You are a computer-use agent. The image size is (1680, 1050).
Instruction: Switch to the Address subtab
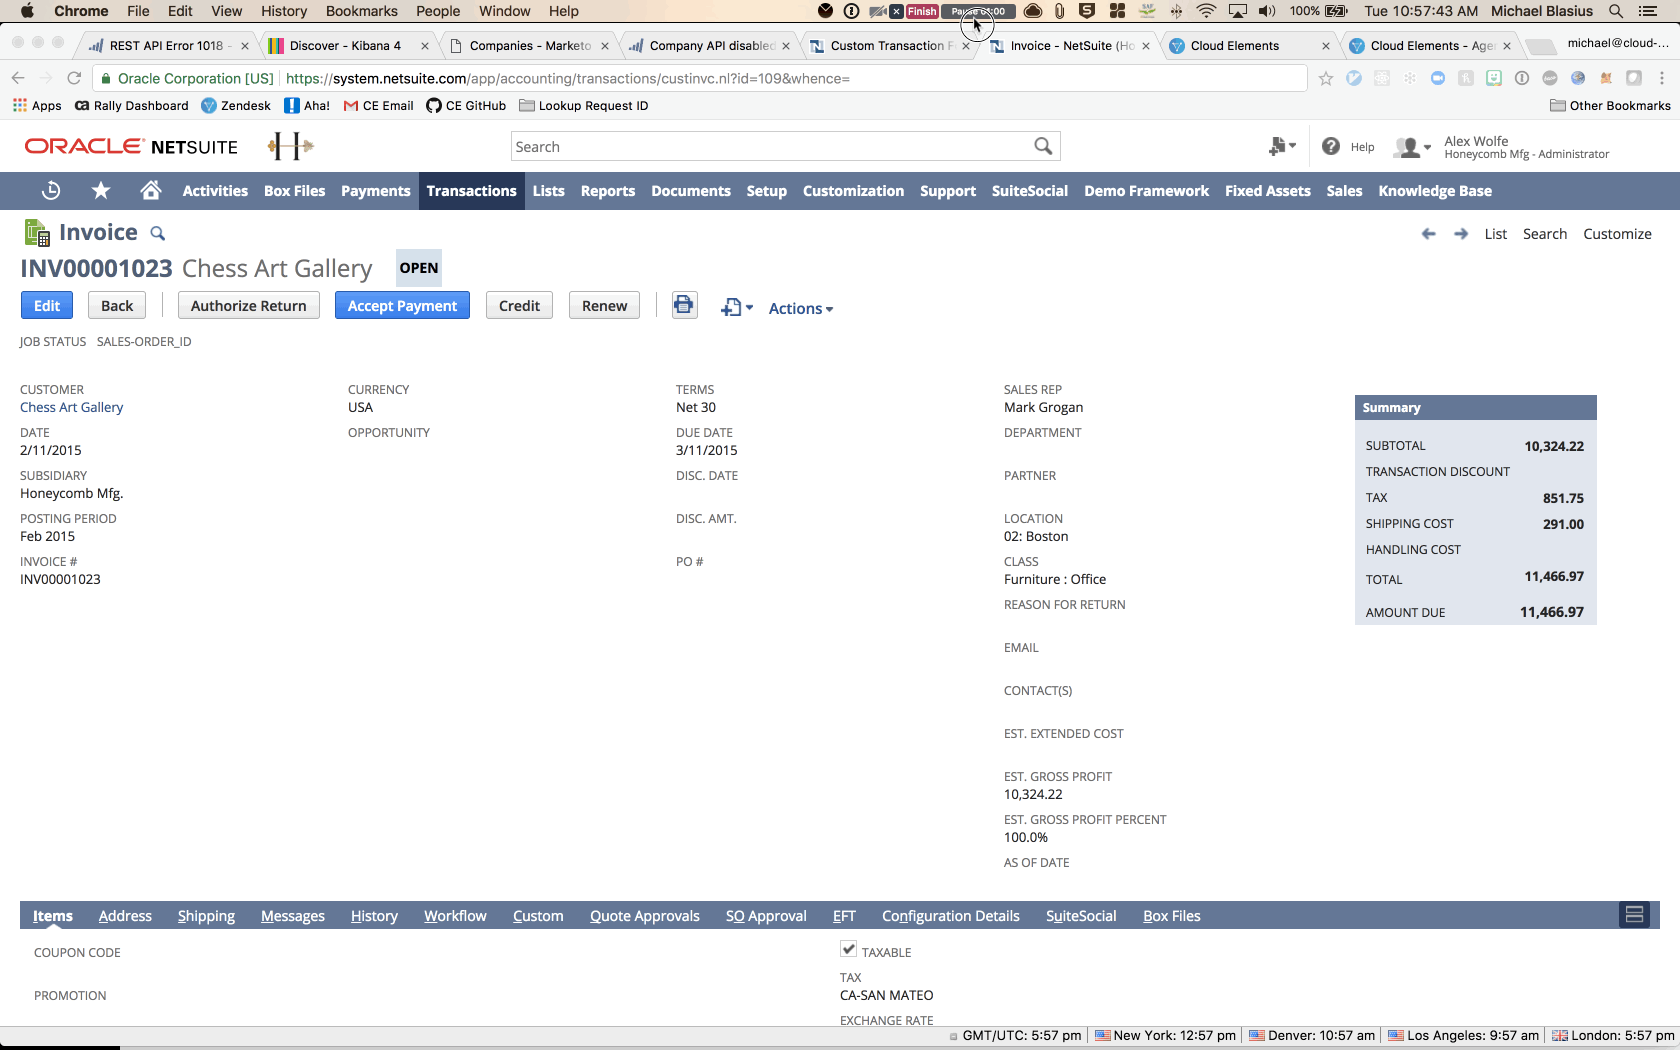coord(125,916)
